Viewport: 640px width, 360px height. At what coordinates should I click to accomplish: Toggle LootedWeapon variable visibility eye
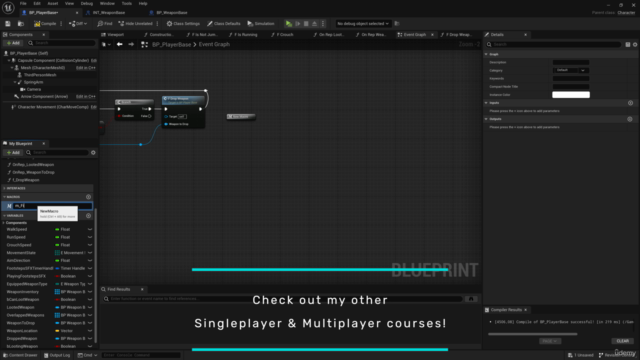coord(90,307)
